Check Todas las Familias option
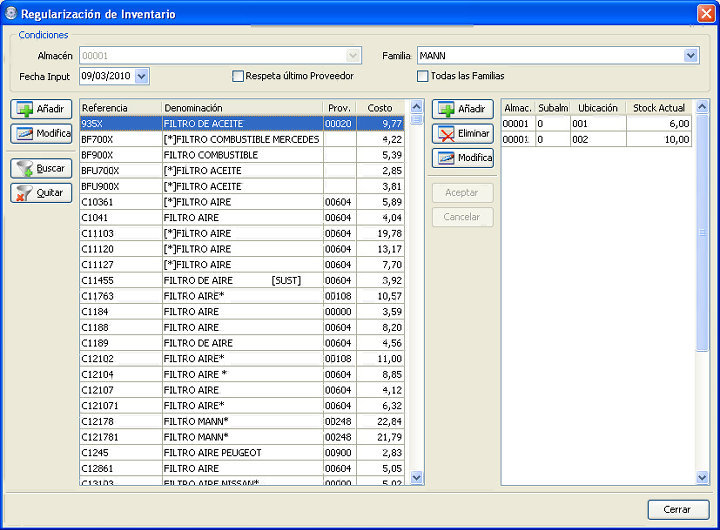Viewport: 720px width, 530px height. tap(422, 76)
